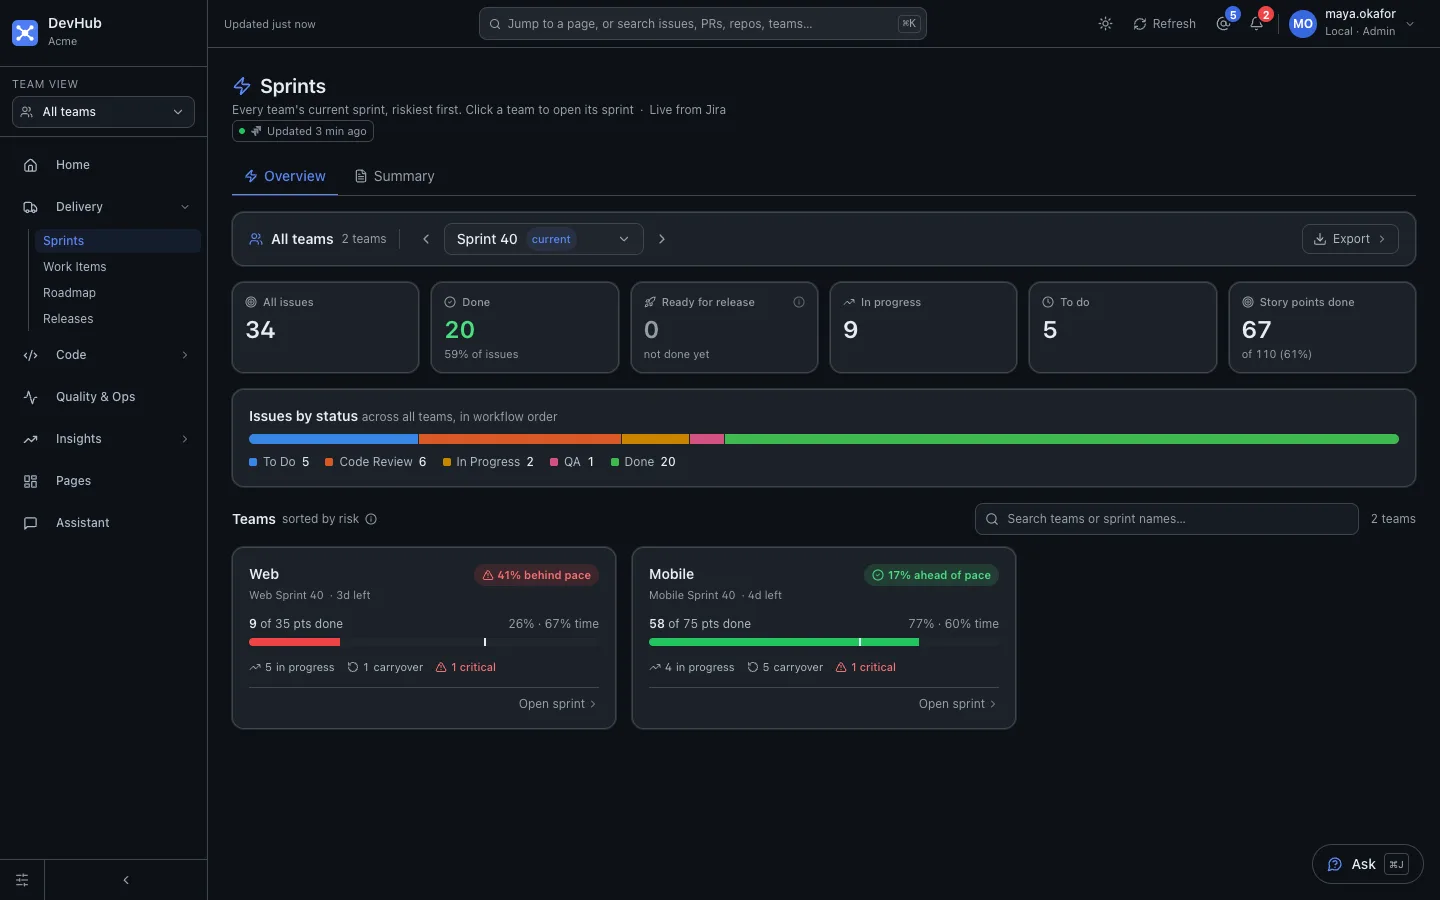Click the In progress 9 stat card
This screenshot has height=900, width=1440.
tap(923, 327)
